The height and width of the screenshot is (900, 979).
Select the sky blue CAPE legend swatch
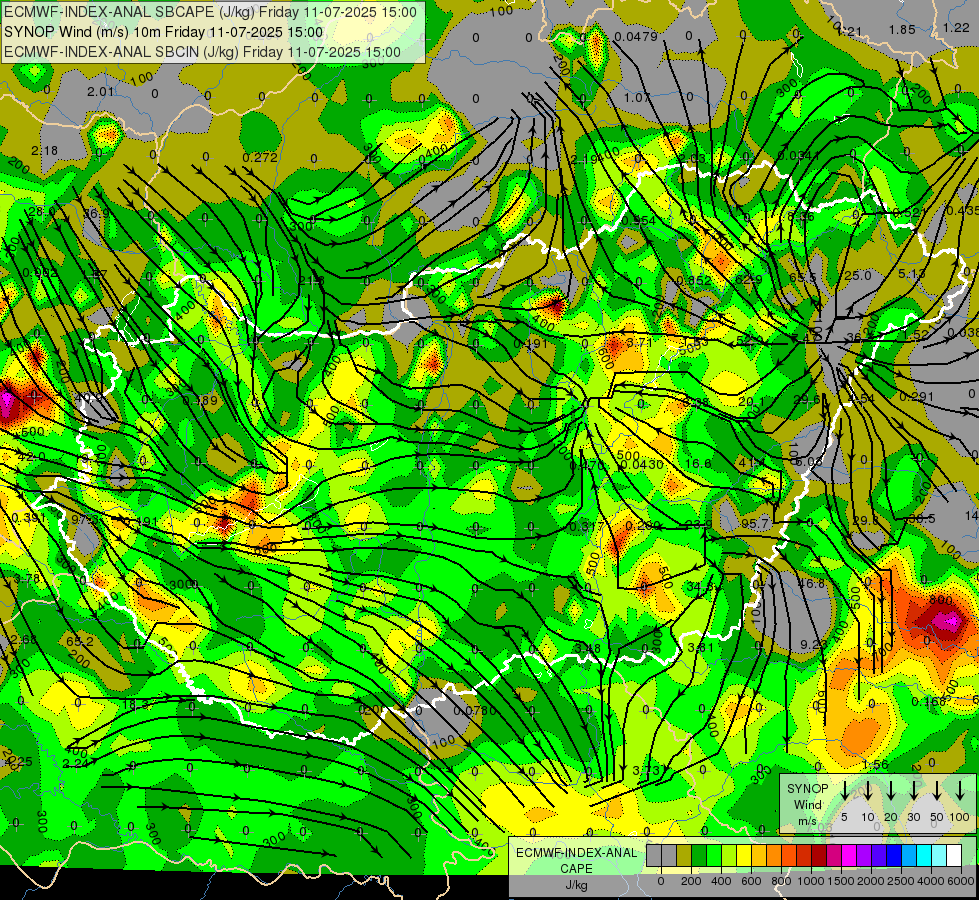908,855
